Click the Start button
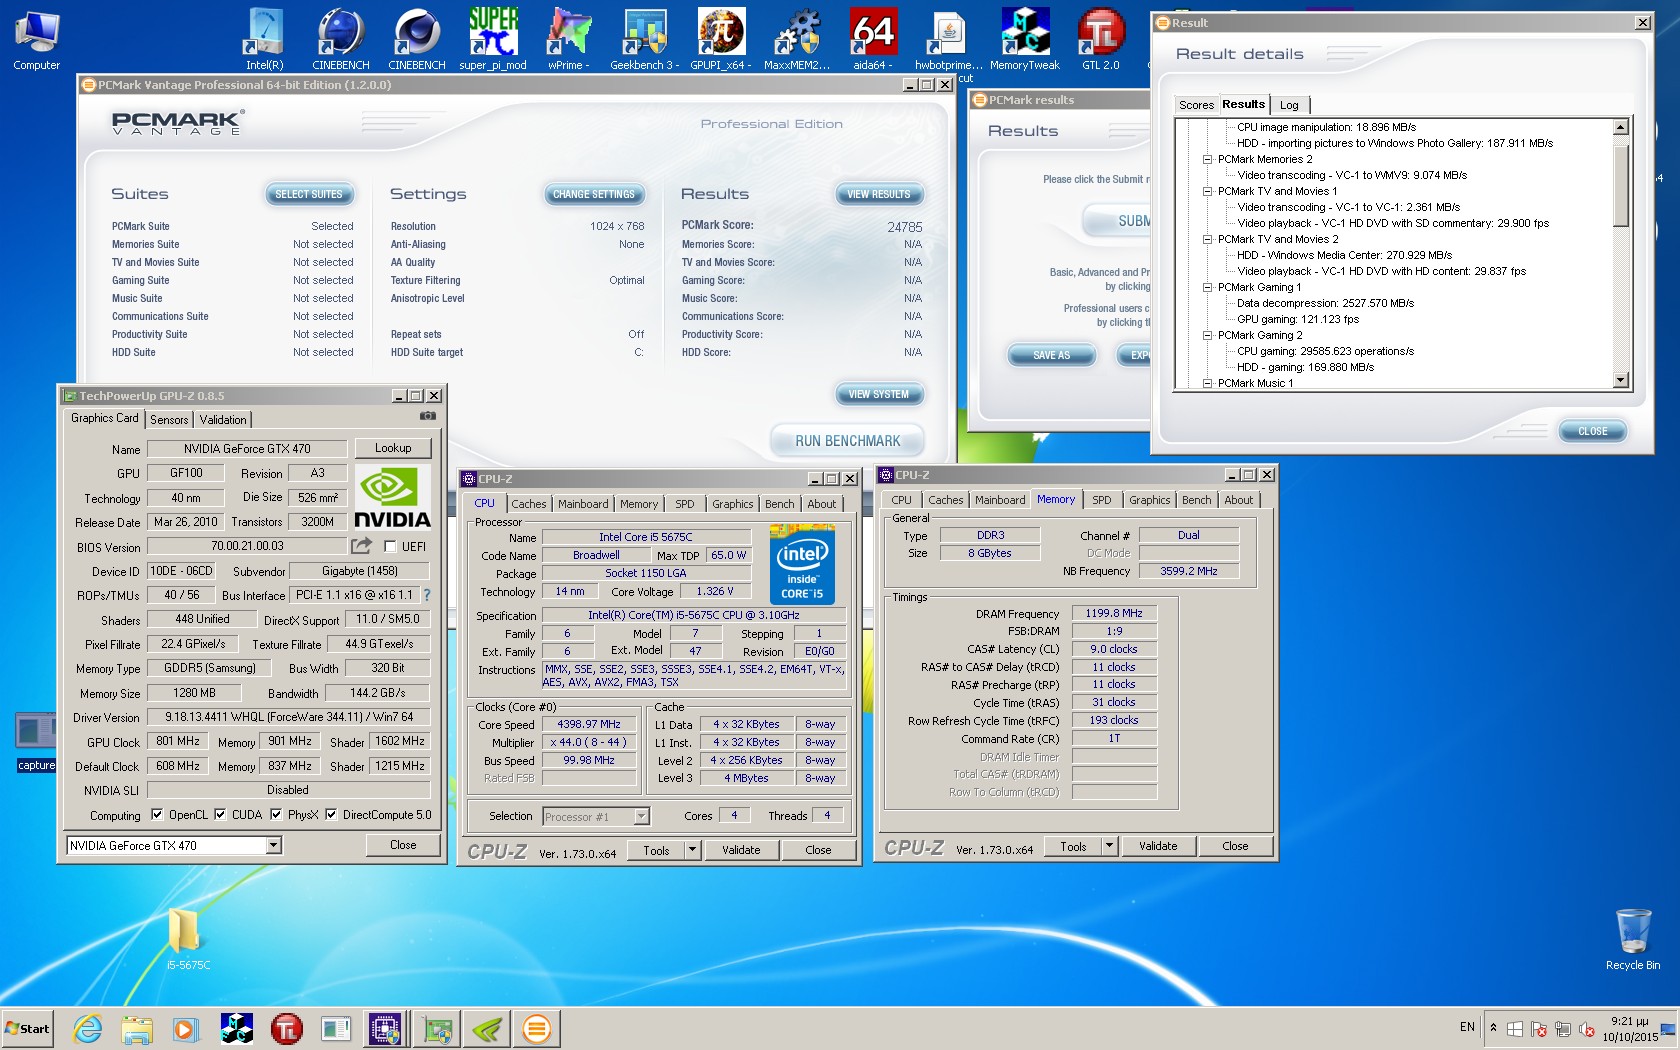Screen dimensions: 1680x1050 tap(28, 1028)
